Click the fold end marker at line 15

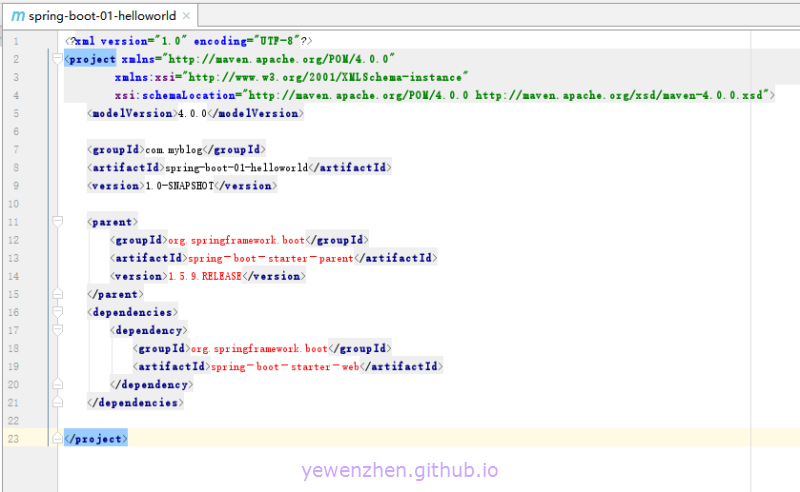click(57, 294)
